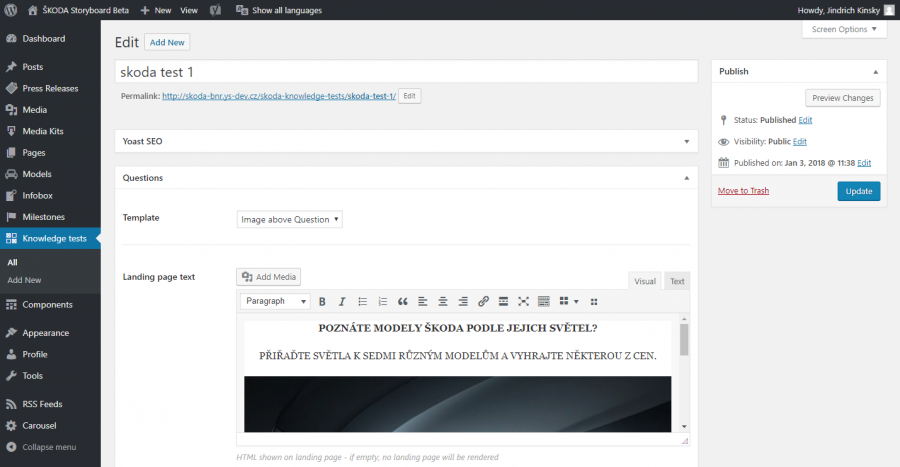
Task: Click the last small grid toolbar icon
Action: pyautogui.click(x=594, y=301)
